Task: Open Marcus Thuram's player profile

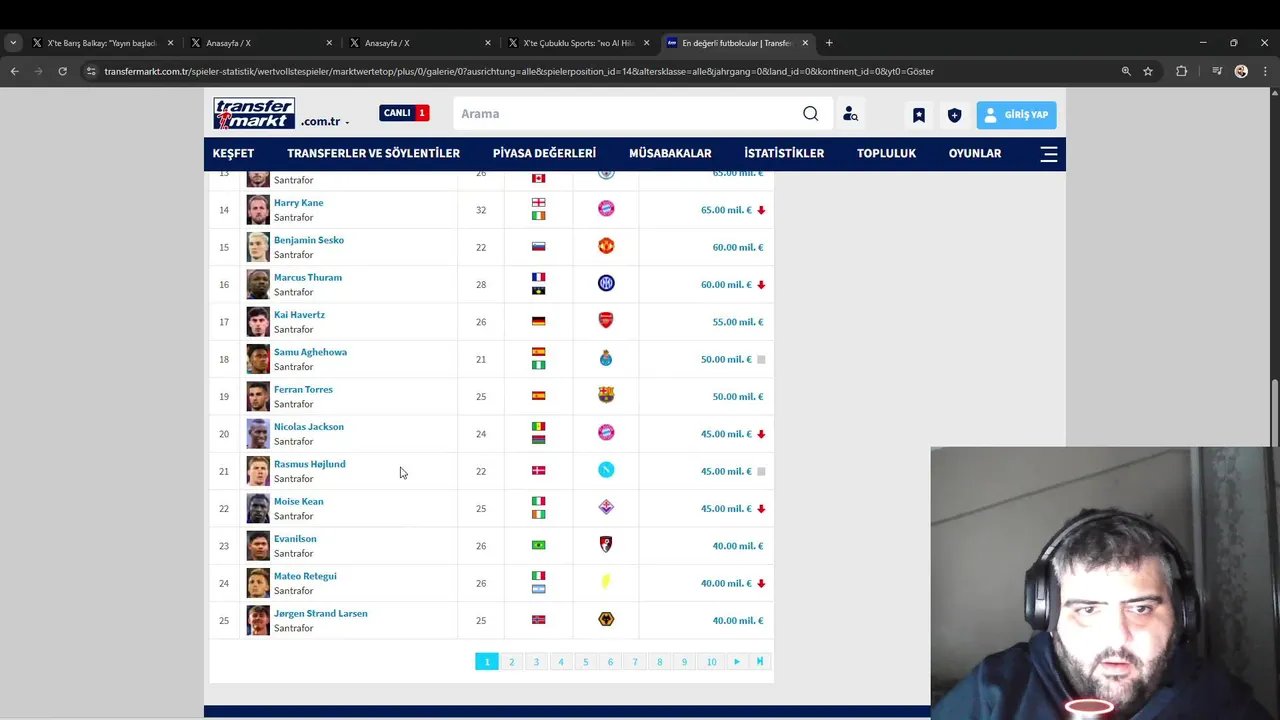Action: [x=308, y=277]
